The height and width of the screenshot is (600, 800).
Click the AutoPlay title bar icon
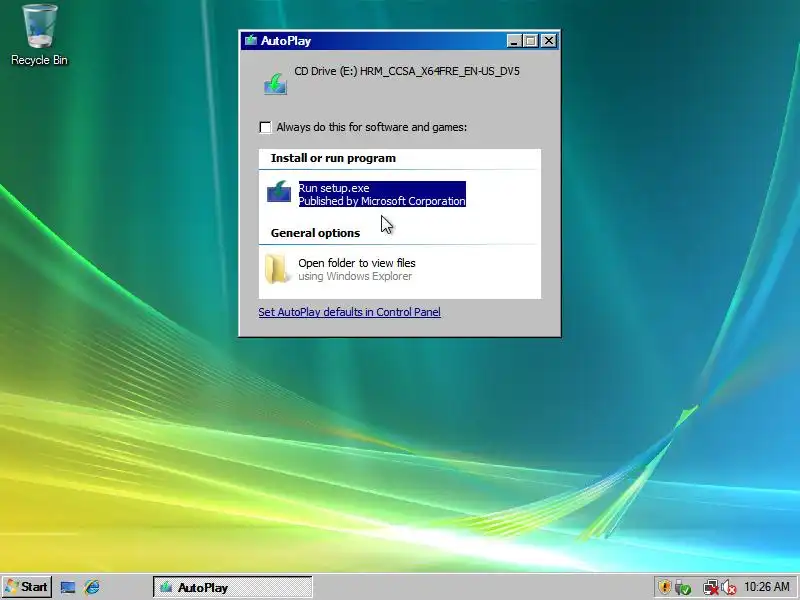click(x=251, y=40)
